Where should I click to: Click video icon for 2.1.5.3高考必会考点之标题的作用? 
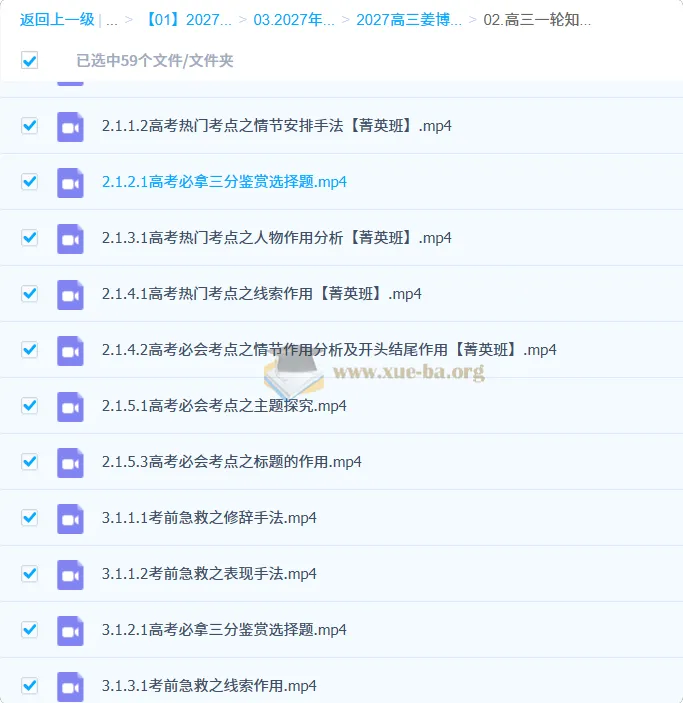click(x=70, y=463)
